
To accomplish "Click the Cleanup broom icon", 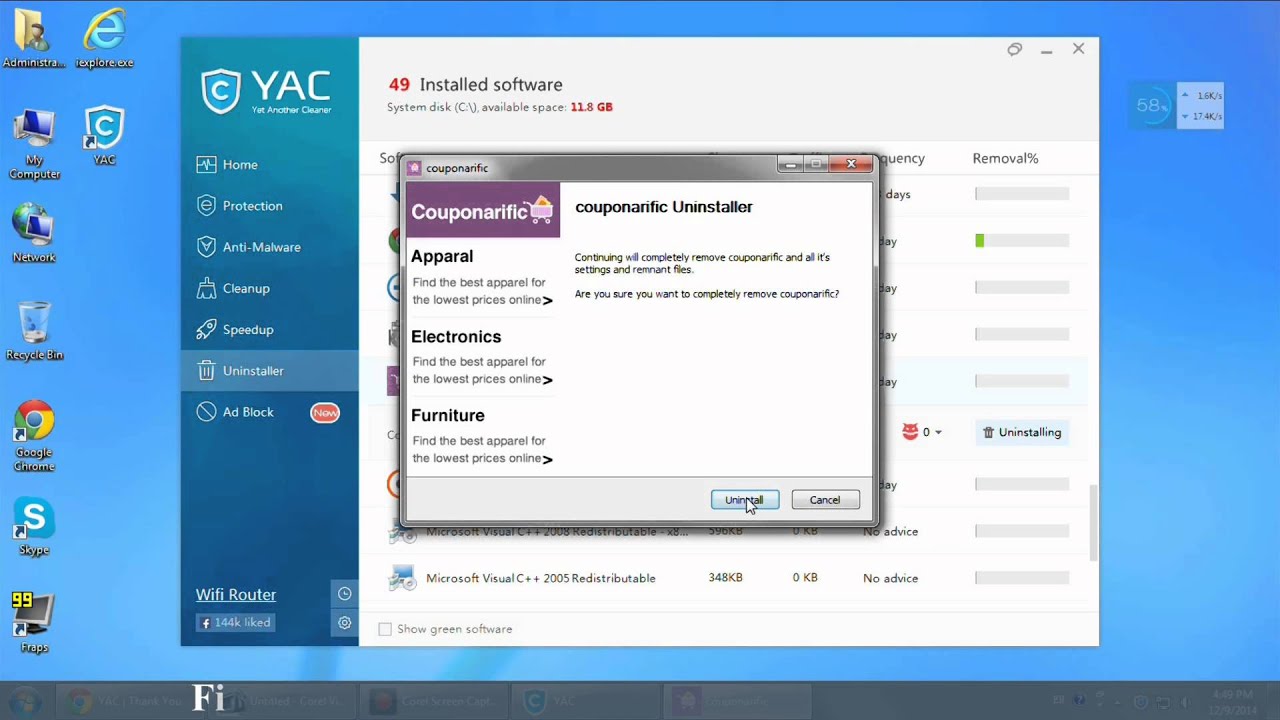I will tap(206, 288).
